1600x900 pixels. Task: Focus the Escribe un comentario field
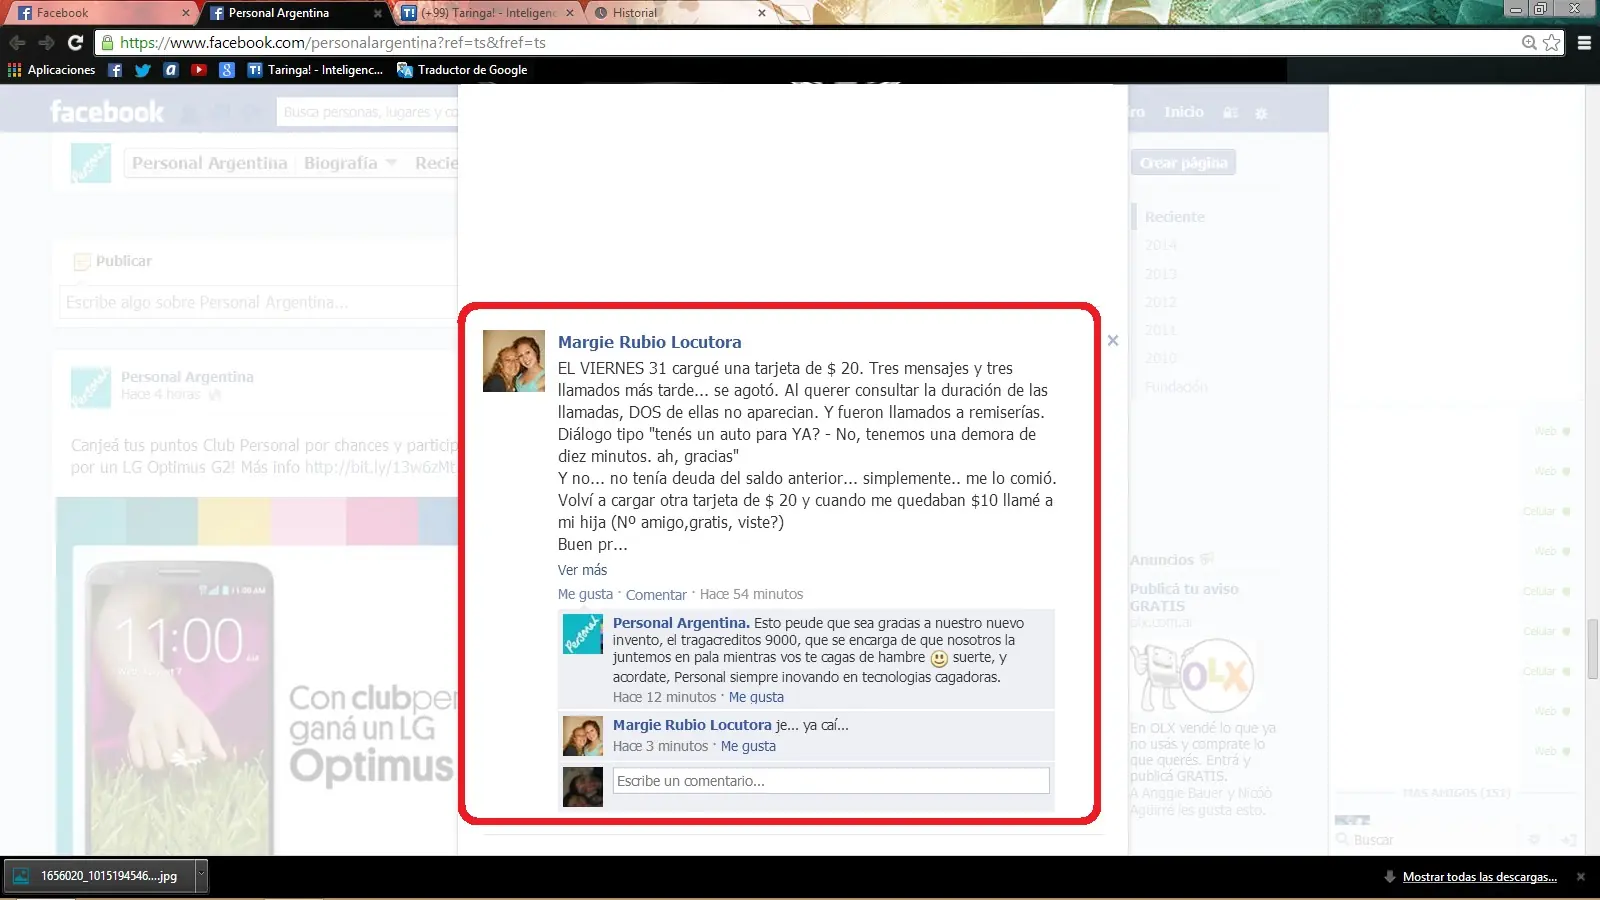[x=831, y=781]
